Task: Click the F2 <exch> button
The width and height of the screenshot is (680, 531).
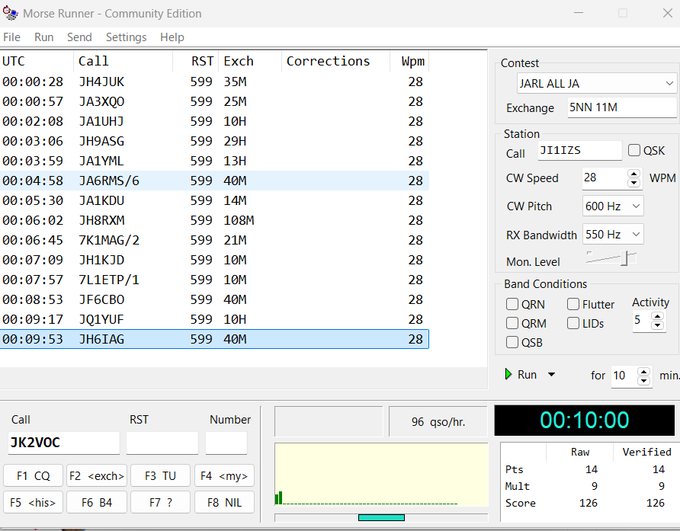Action: [97, 476]
